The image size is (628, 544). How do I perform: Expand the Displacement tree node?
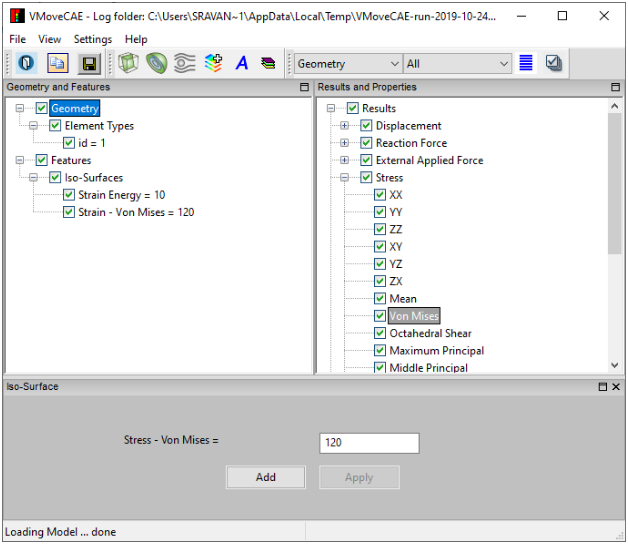click(x=345, y=126)
